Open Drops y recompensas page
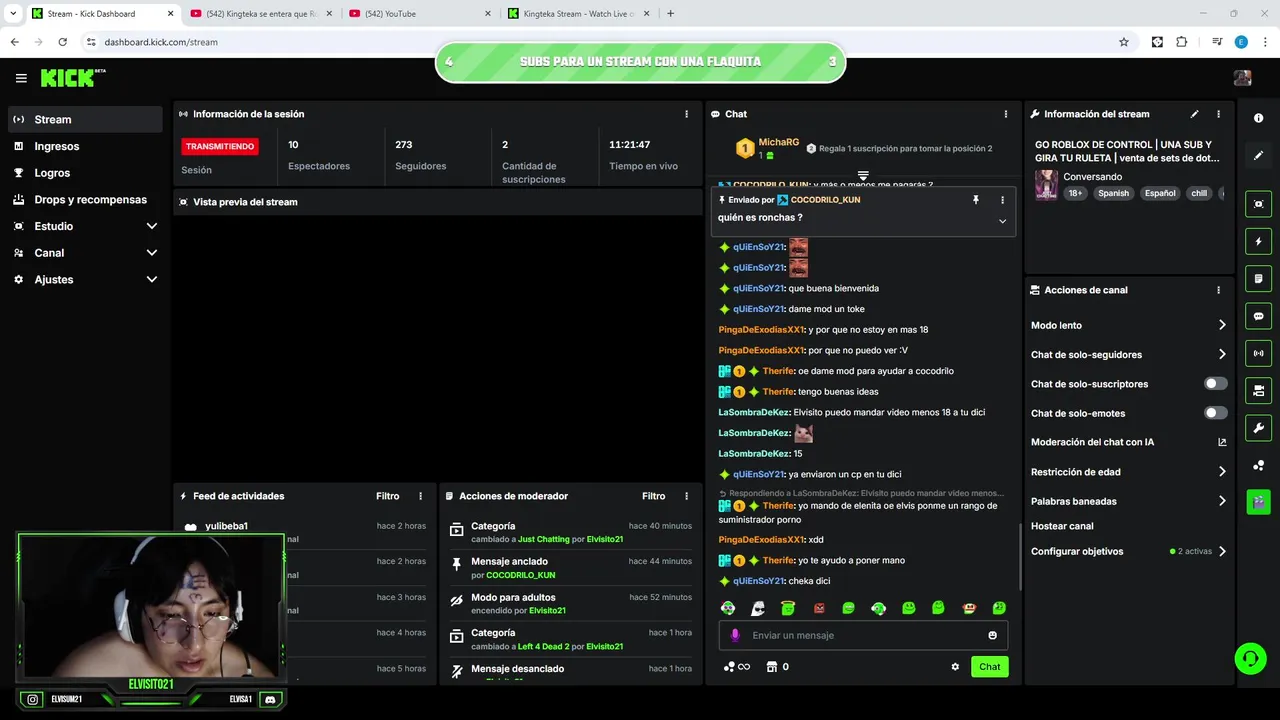1280x720 pixels. (85, 199)
